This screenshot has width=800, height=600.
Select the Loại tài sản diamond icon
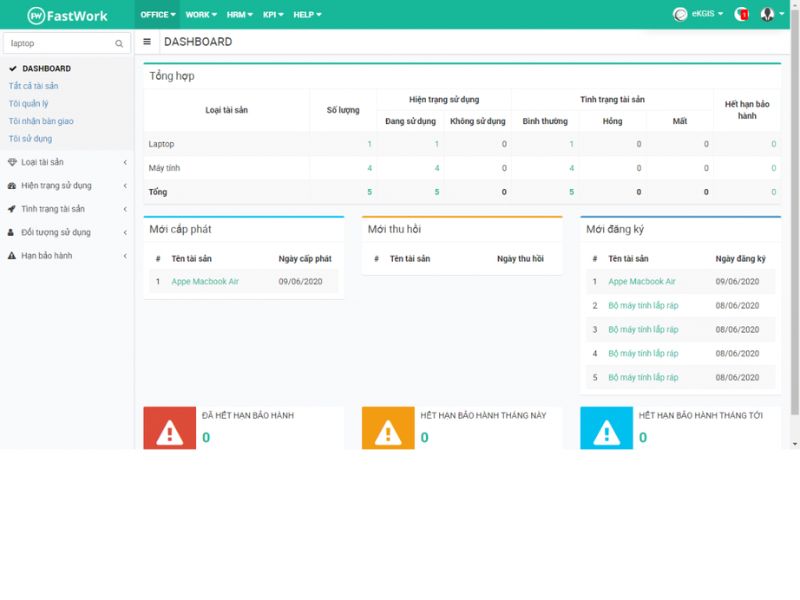pyautogui.click(x=11, y=161)
